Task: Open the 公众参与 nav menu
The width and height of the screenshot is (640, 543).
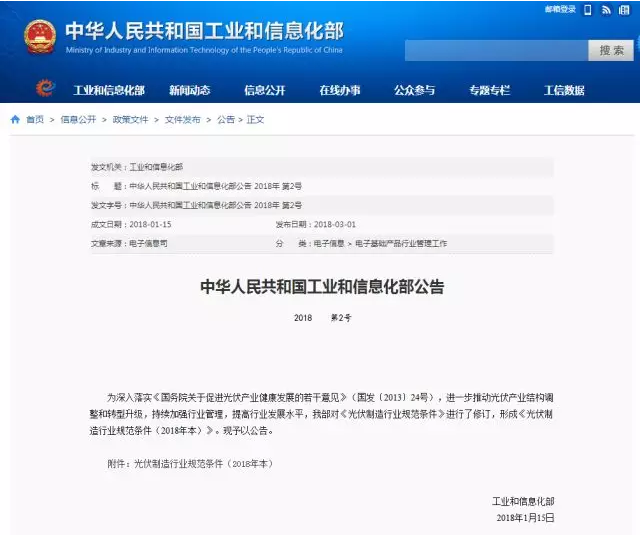Action: 414,90
